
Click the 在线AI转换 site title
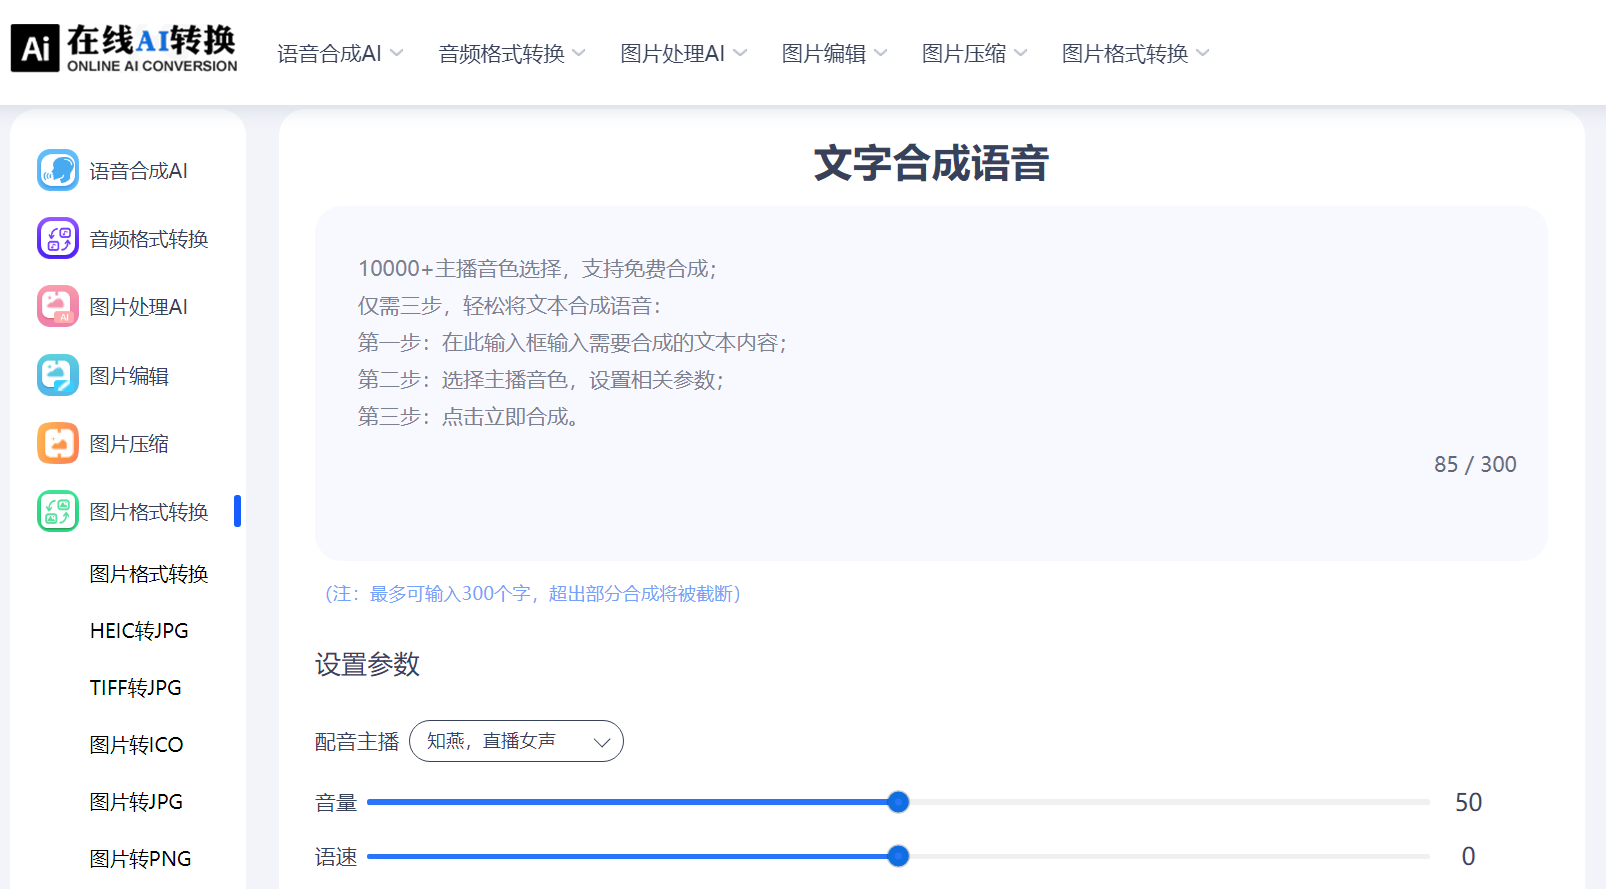coord(152,40)
